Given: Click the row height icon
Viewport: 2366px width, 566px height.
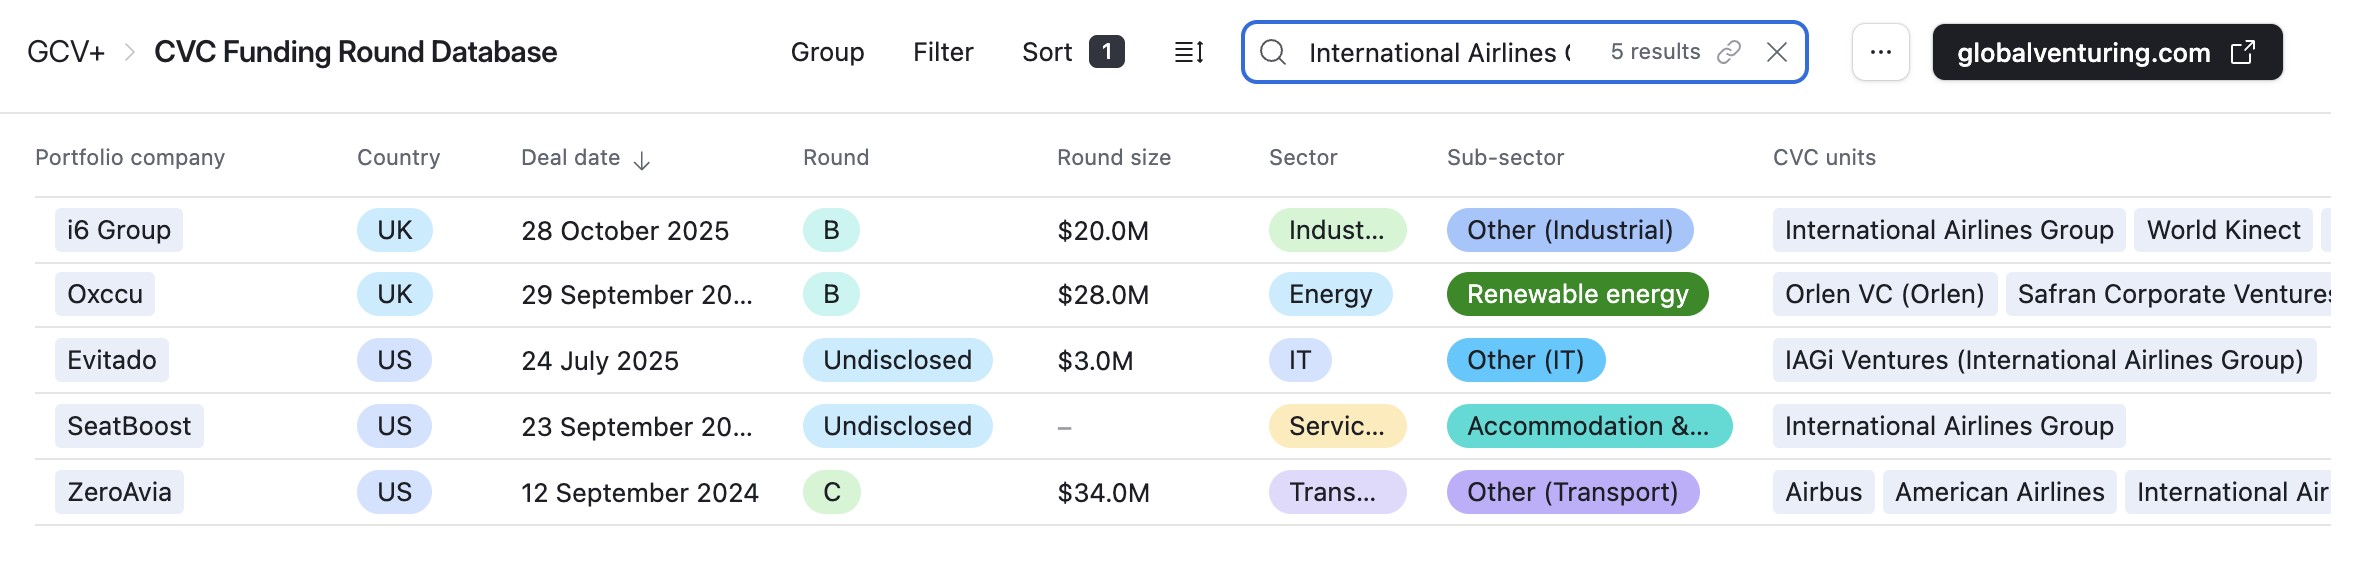Looking at the screenshot, I should pyautogui.click(x=1188, y=52).
